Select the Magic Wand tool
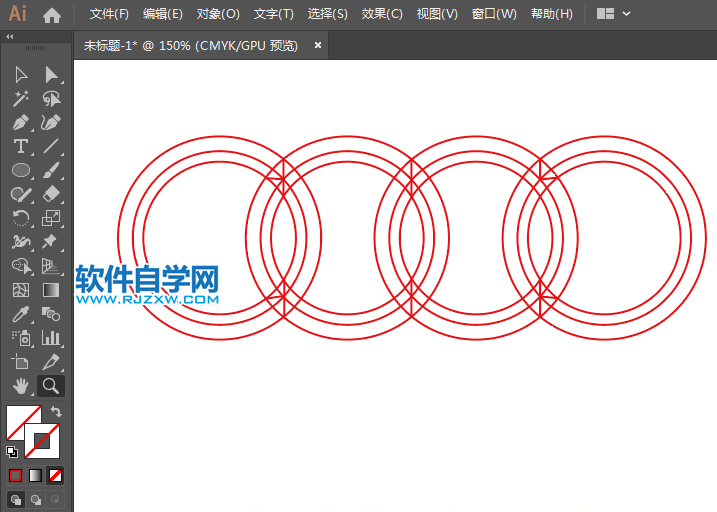The height and width of the screenshot is (512, 717). pyautogui.click(x=21, y=99)
